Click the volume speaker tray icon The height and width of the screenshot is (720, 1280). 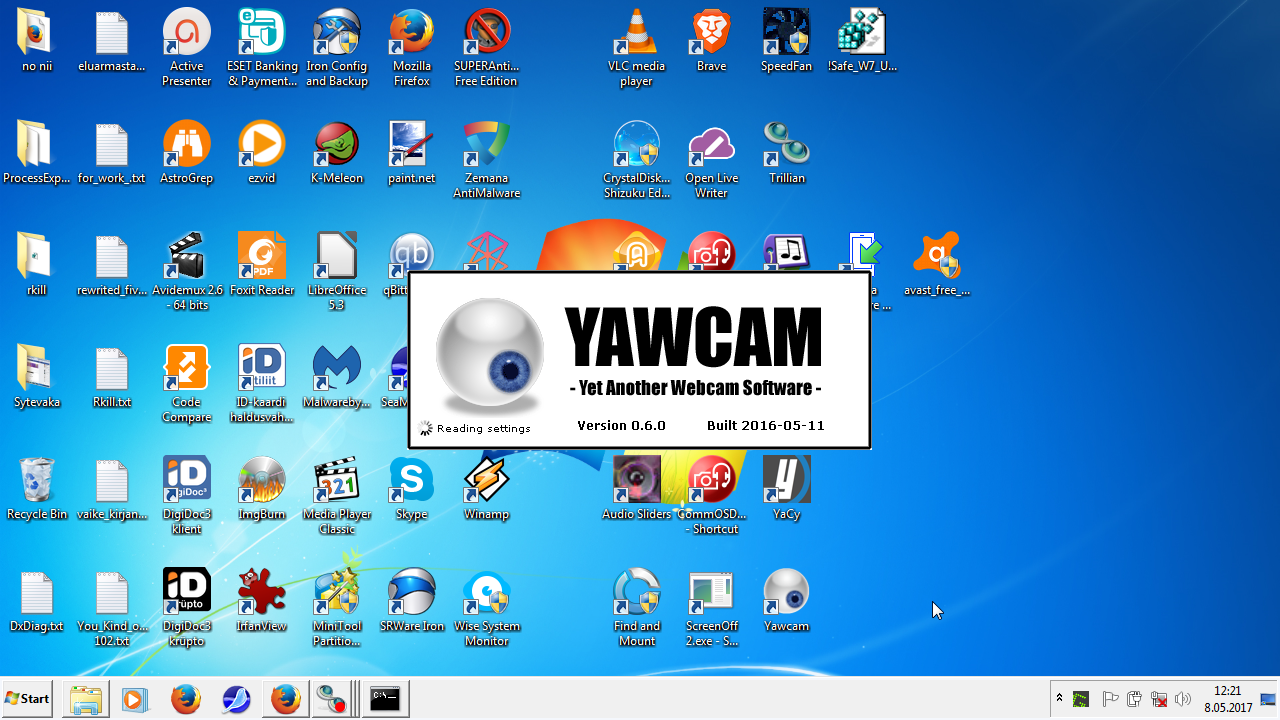tap(1184, 699)
